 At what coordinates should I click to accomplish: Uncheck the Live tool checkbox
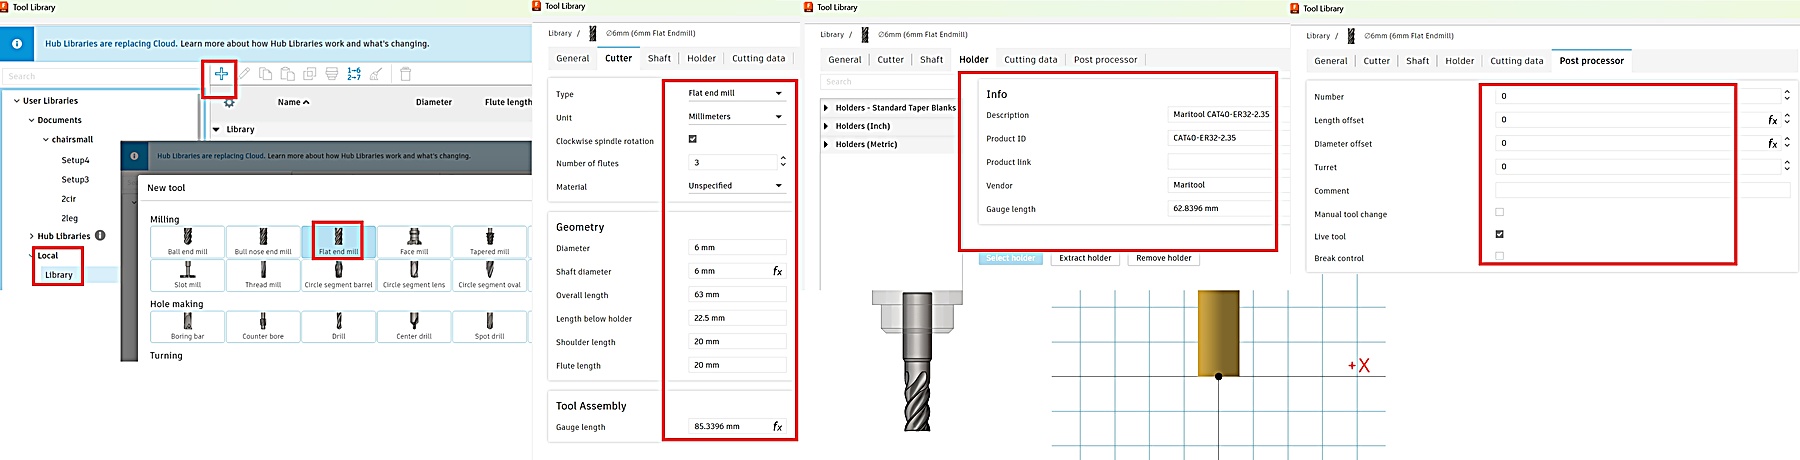click(1499, 234)
